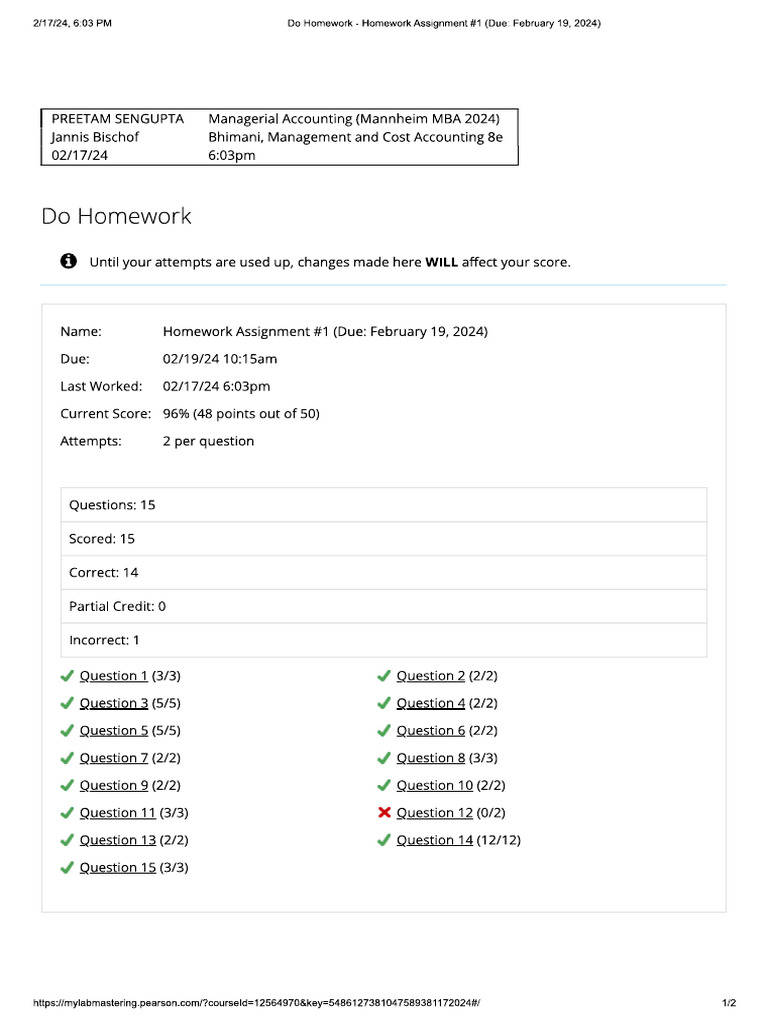Go to Question 8
Viewport: 768px width, 1024px height.
430,758
